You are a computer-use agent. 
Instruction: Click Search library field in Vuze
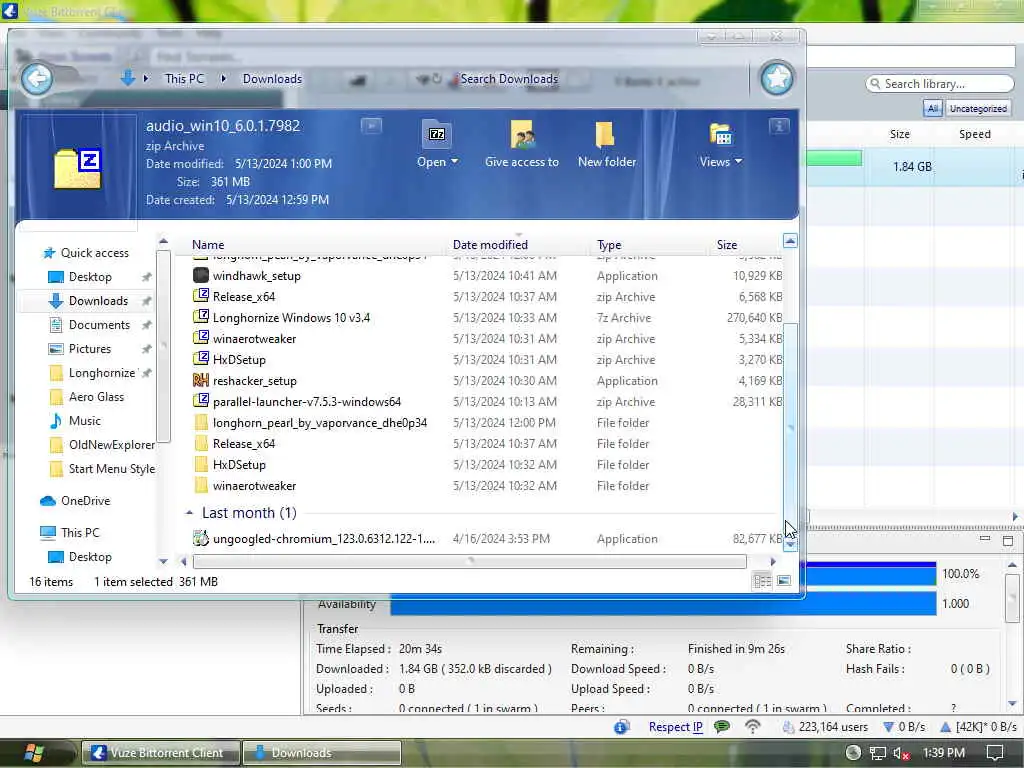(x=940, y=84)
